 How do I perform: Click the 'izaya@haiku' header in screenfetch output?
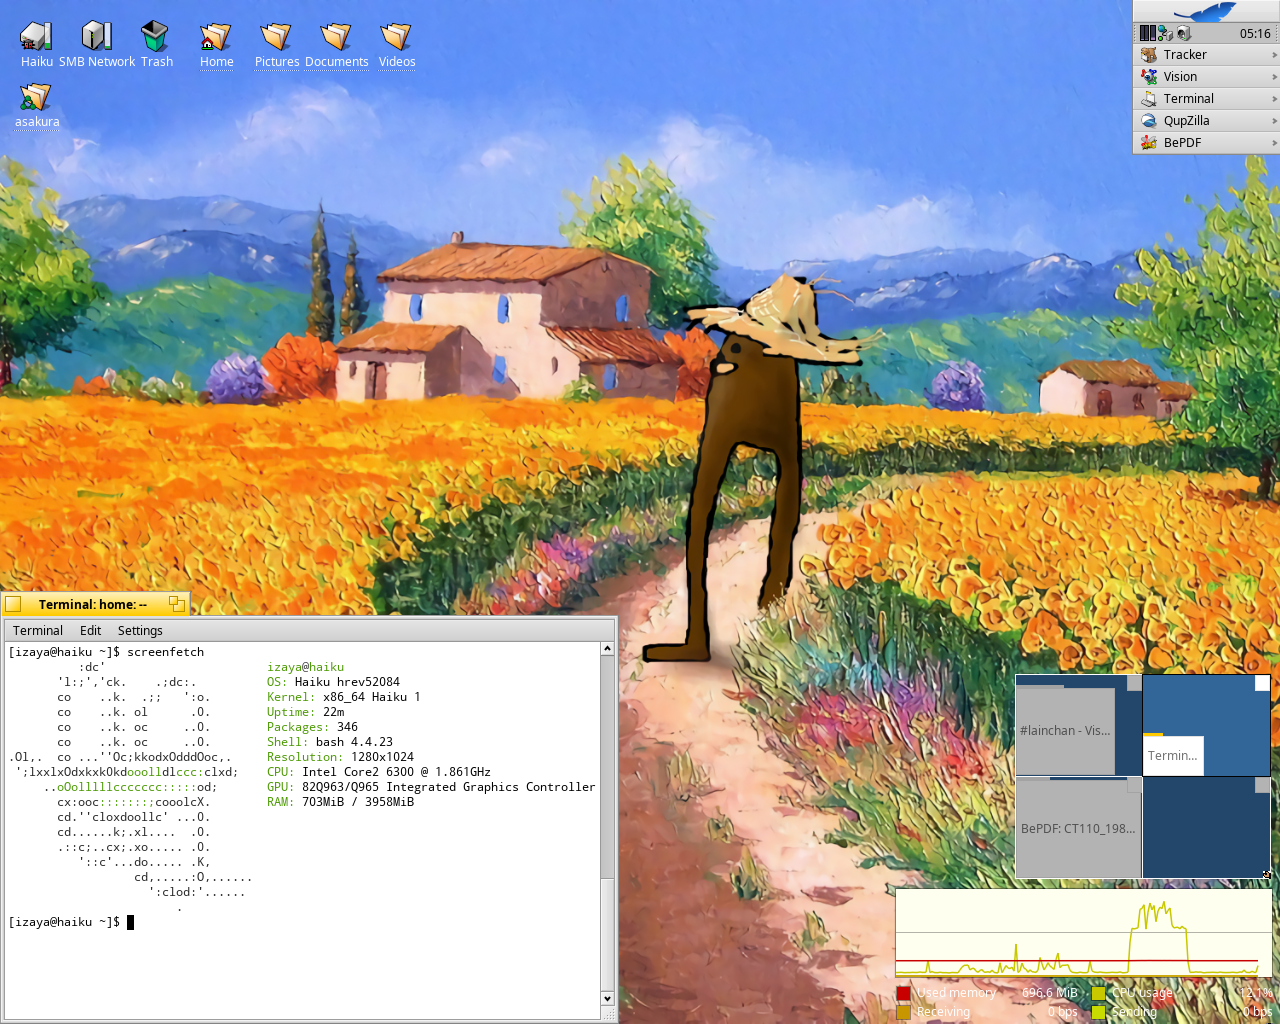tap(305, 667)
